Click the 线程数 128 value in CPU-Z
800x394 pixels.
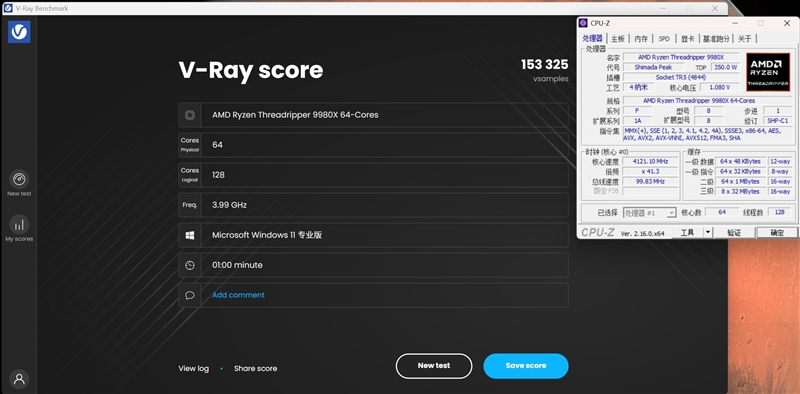(780, 212)
